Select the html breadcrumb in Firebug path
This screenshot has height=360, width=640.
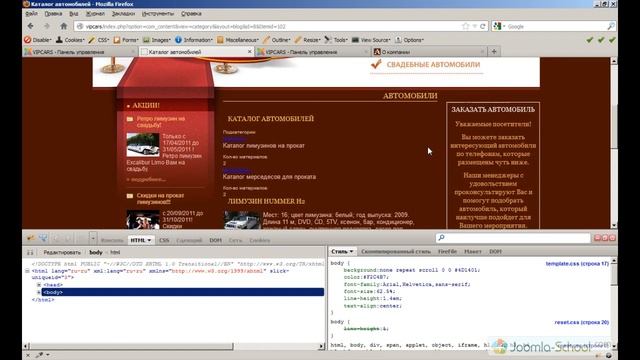(x=115, y=252)
